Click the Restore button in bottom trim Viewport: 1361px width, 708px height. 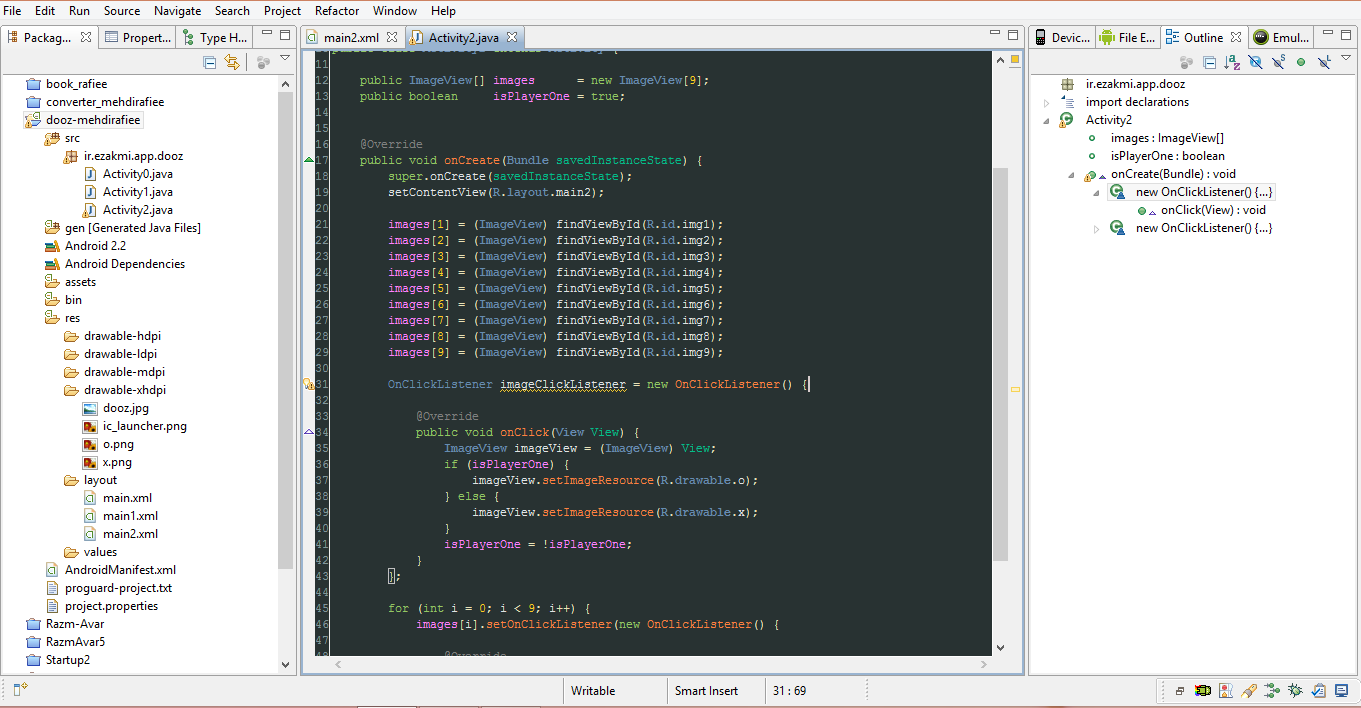tap(1180, 691)
